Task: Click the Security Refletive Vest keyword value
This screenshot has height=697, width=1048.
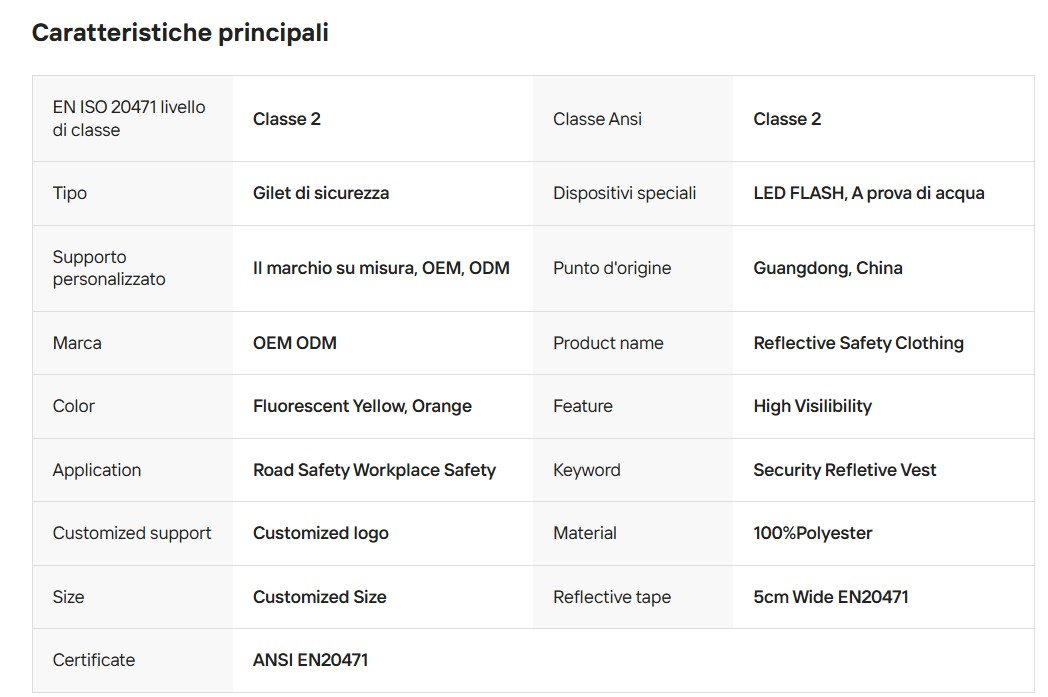Action: click(844, 470)
